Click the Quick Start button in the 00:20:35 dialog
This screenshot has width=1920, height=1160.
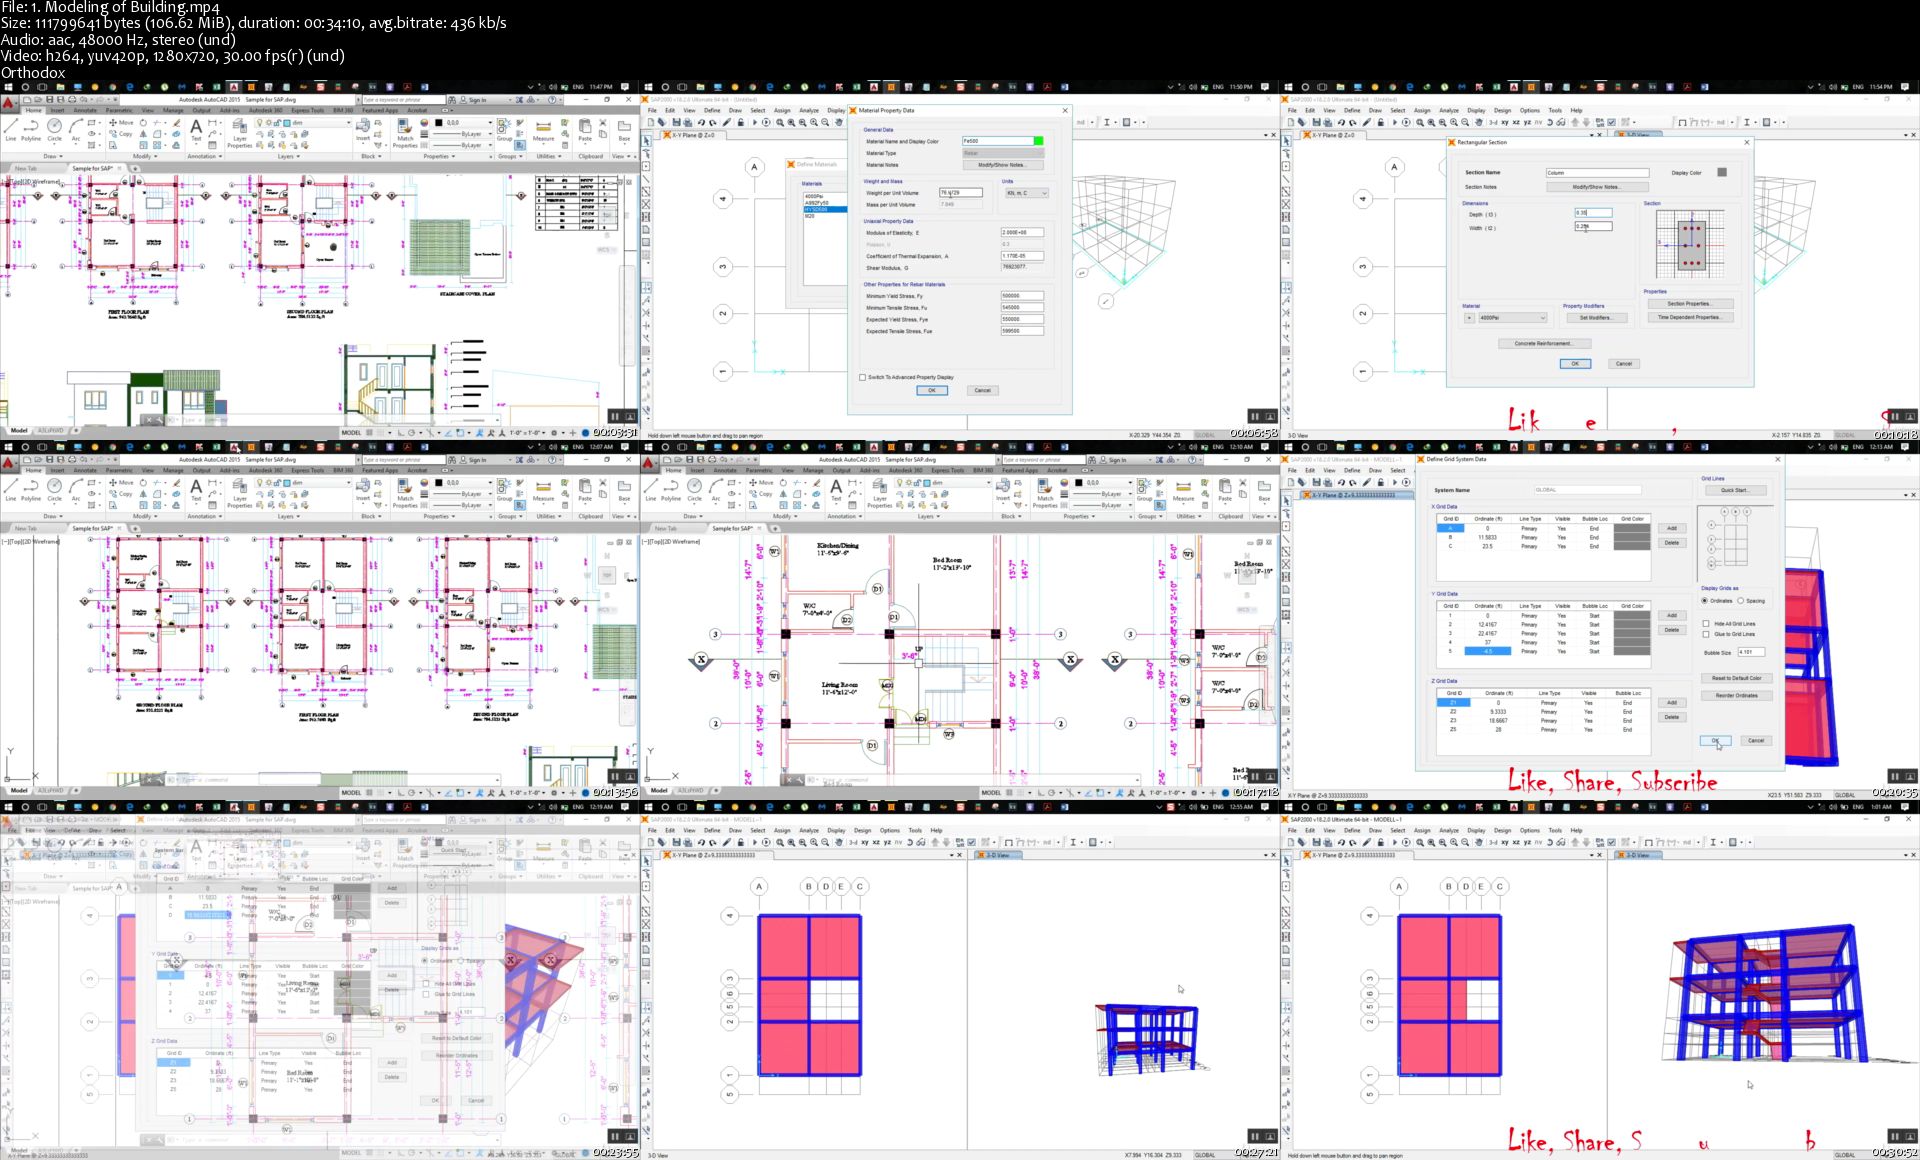coord(1736,490)
